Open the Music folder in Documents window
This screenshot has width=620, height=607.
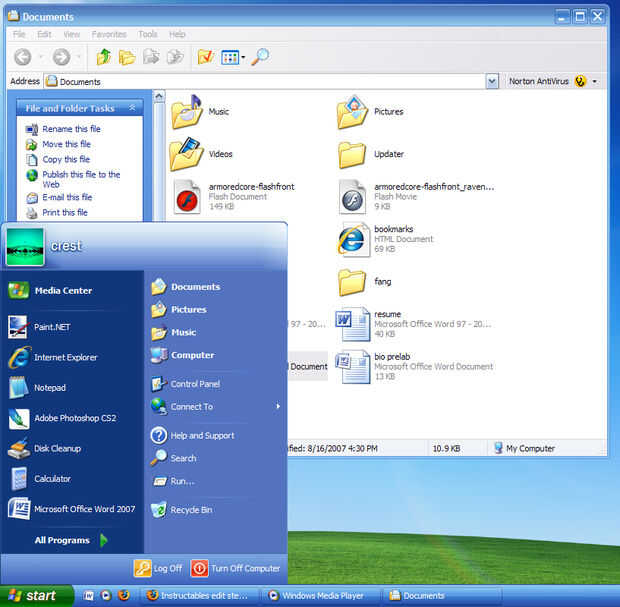pyautogui.click(x=200, y=112)
